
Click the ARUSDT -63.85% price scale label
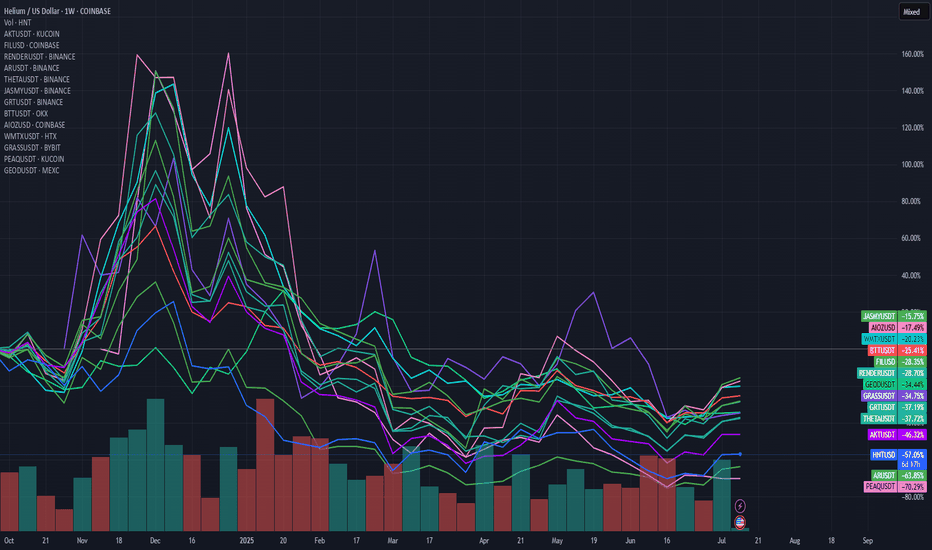point(899,476)
